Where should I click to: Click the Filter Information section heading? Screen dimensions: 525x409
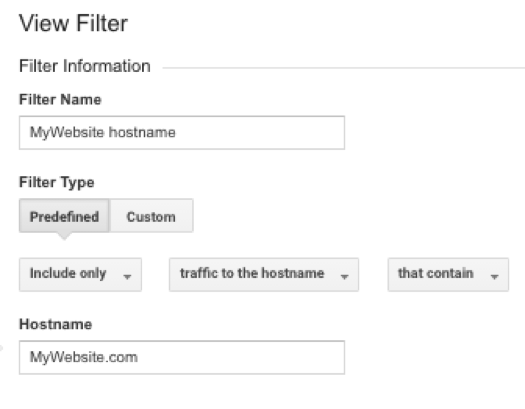[85, 66]
